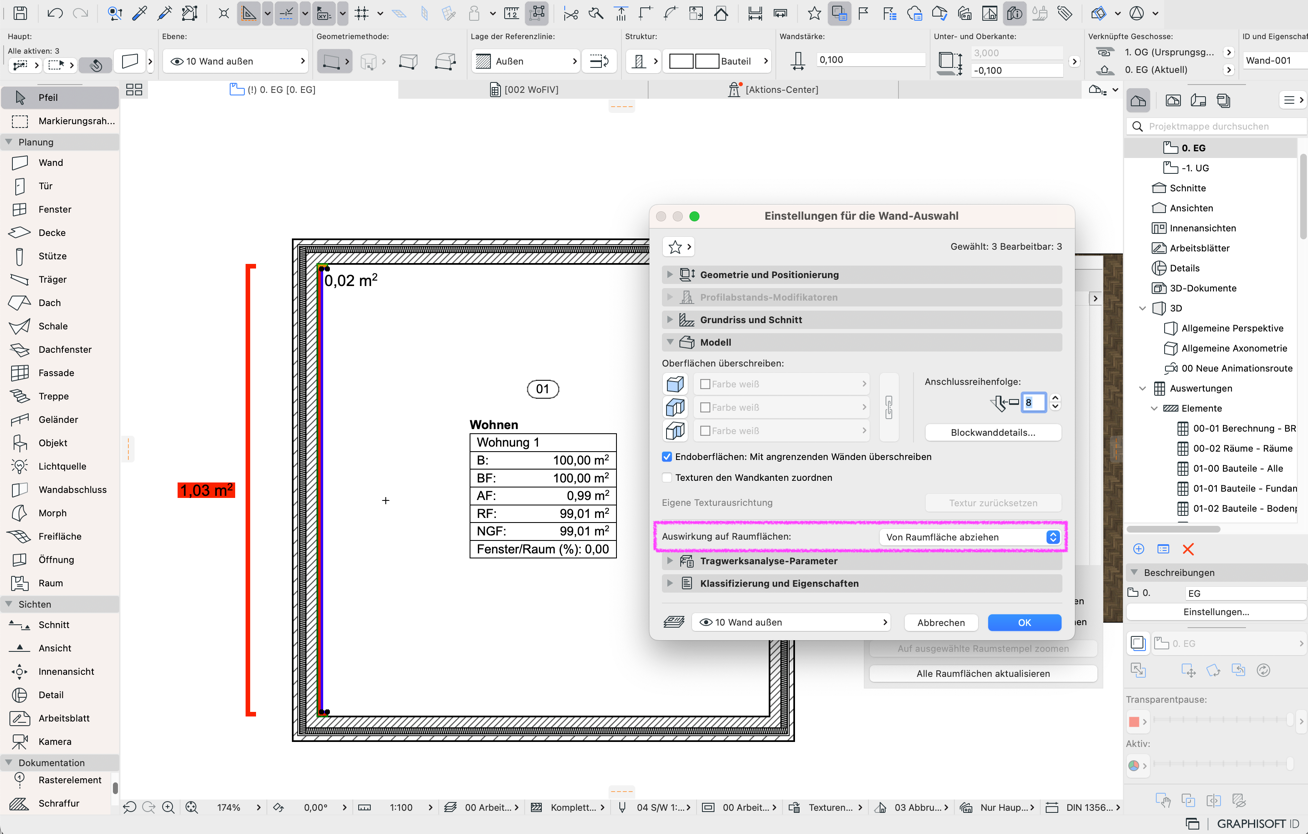
Task: Open Blockwanddetails... button
Action: [x=993, y=433]
